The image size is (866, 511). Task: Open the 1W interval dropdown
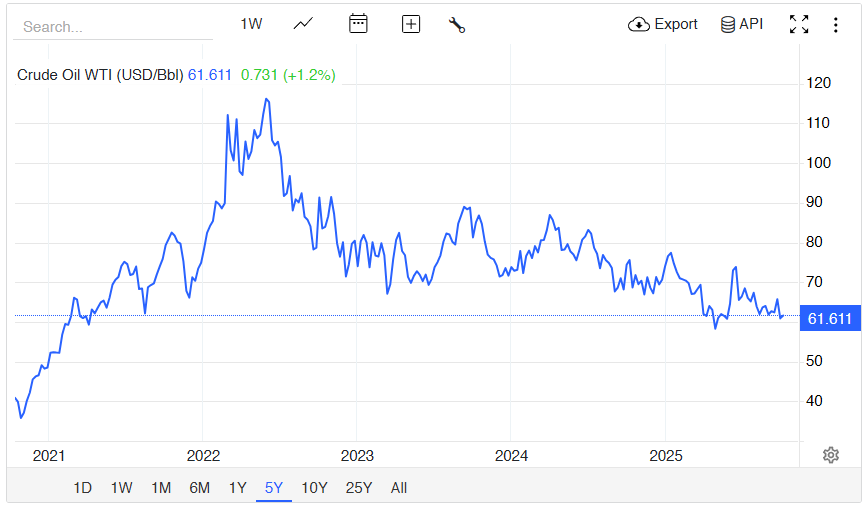[x=251, y=24]
